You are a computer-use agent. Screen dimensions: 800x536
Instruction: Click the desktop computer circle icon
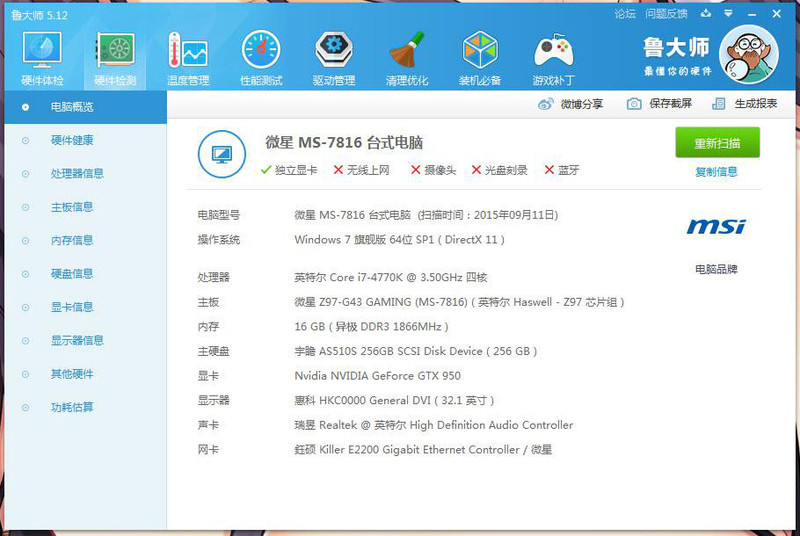221,154
